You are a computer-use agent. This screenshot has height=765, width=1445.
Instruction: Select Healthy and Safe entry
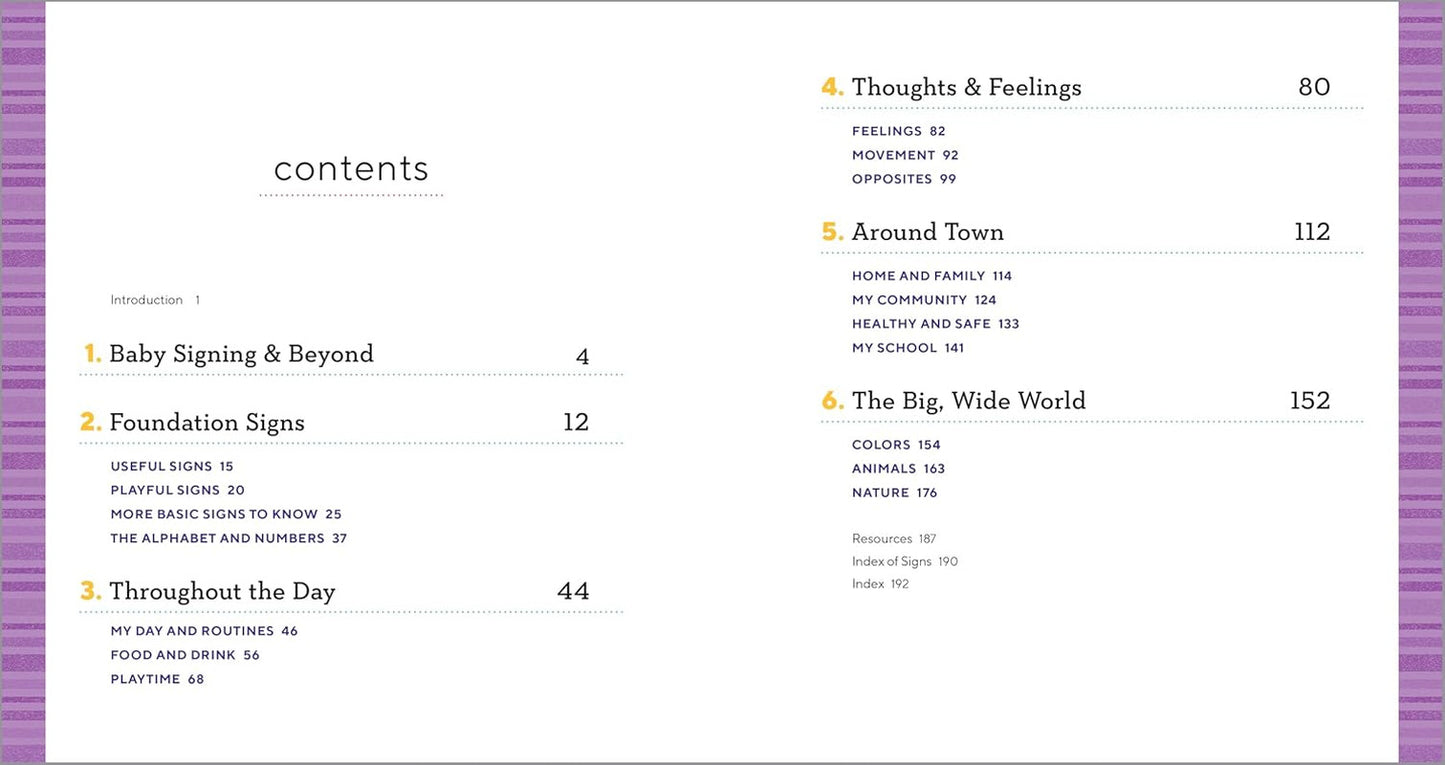pyautogui.click(x=921, y=324)
